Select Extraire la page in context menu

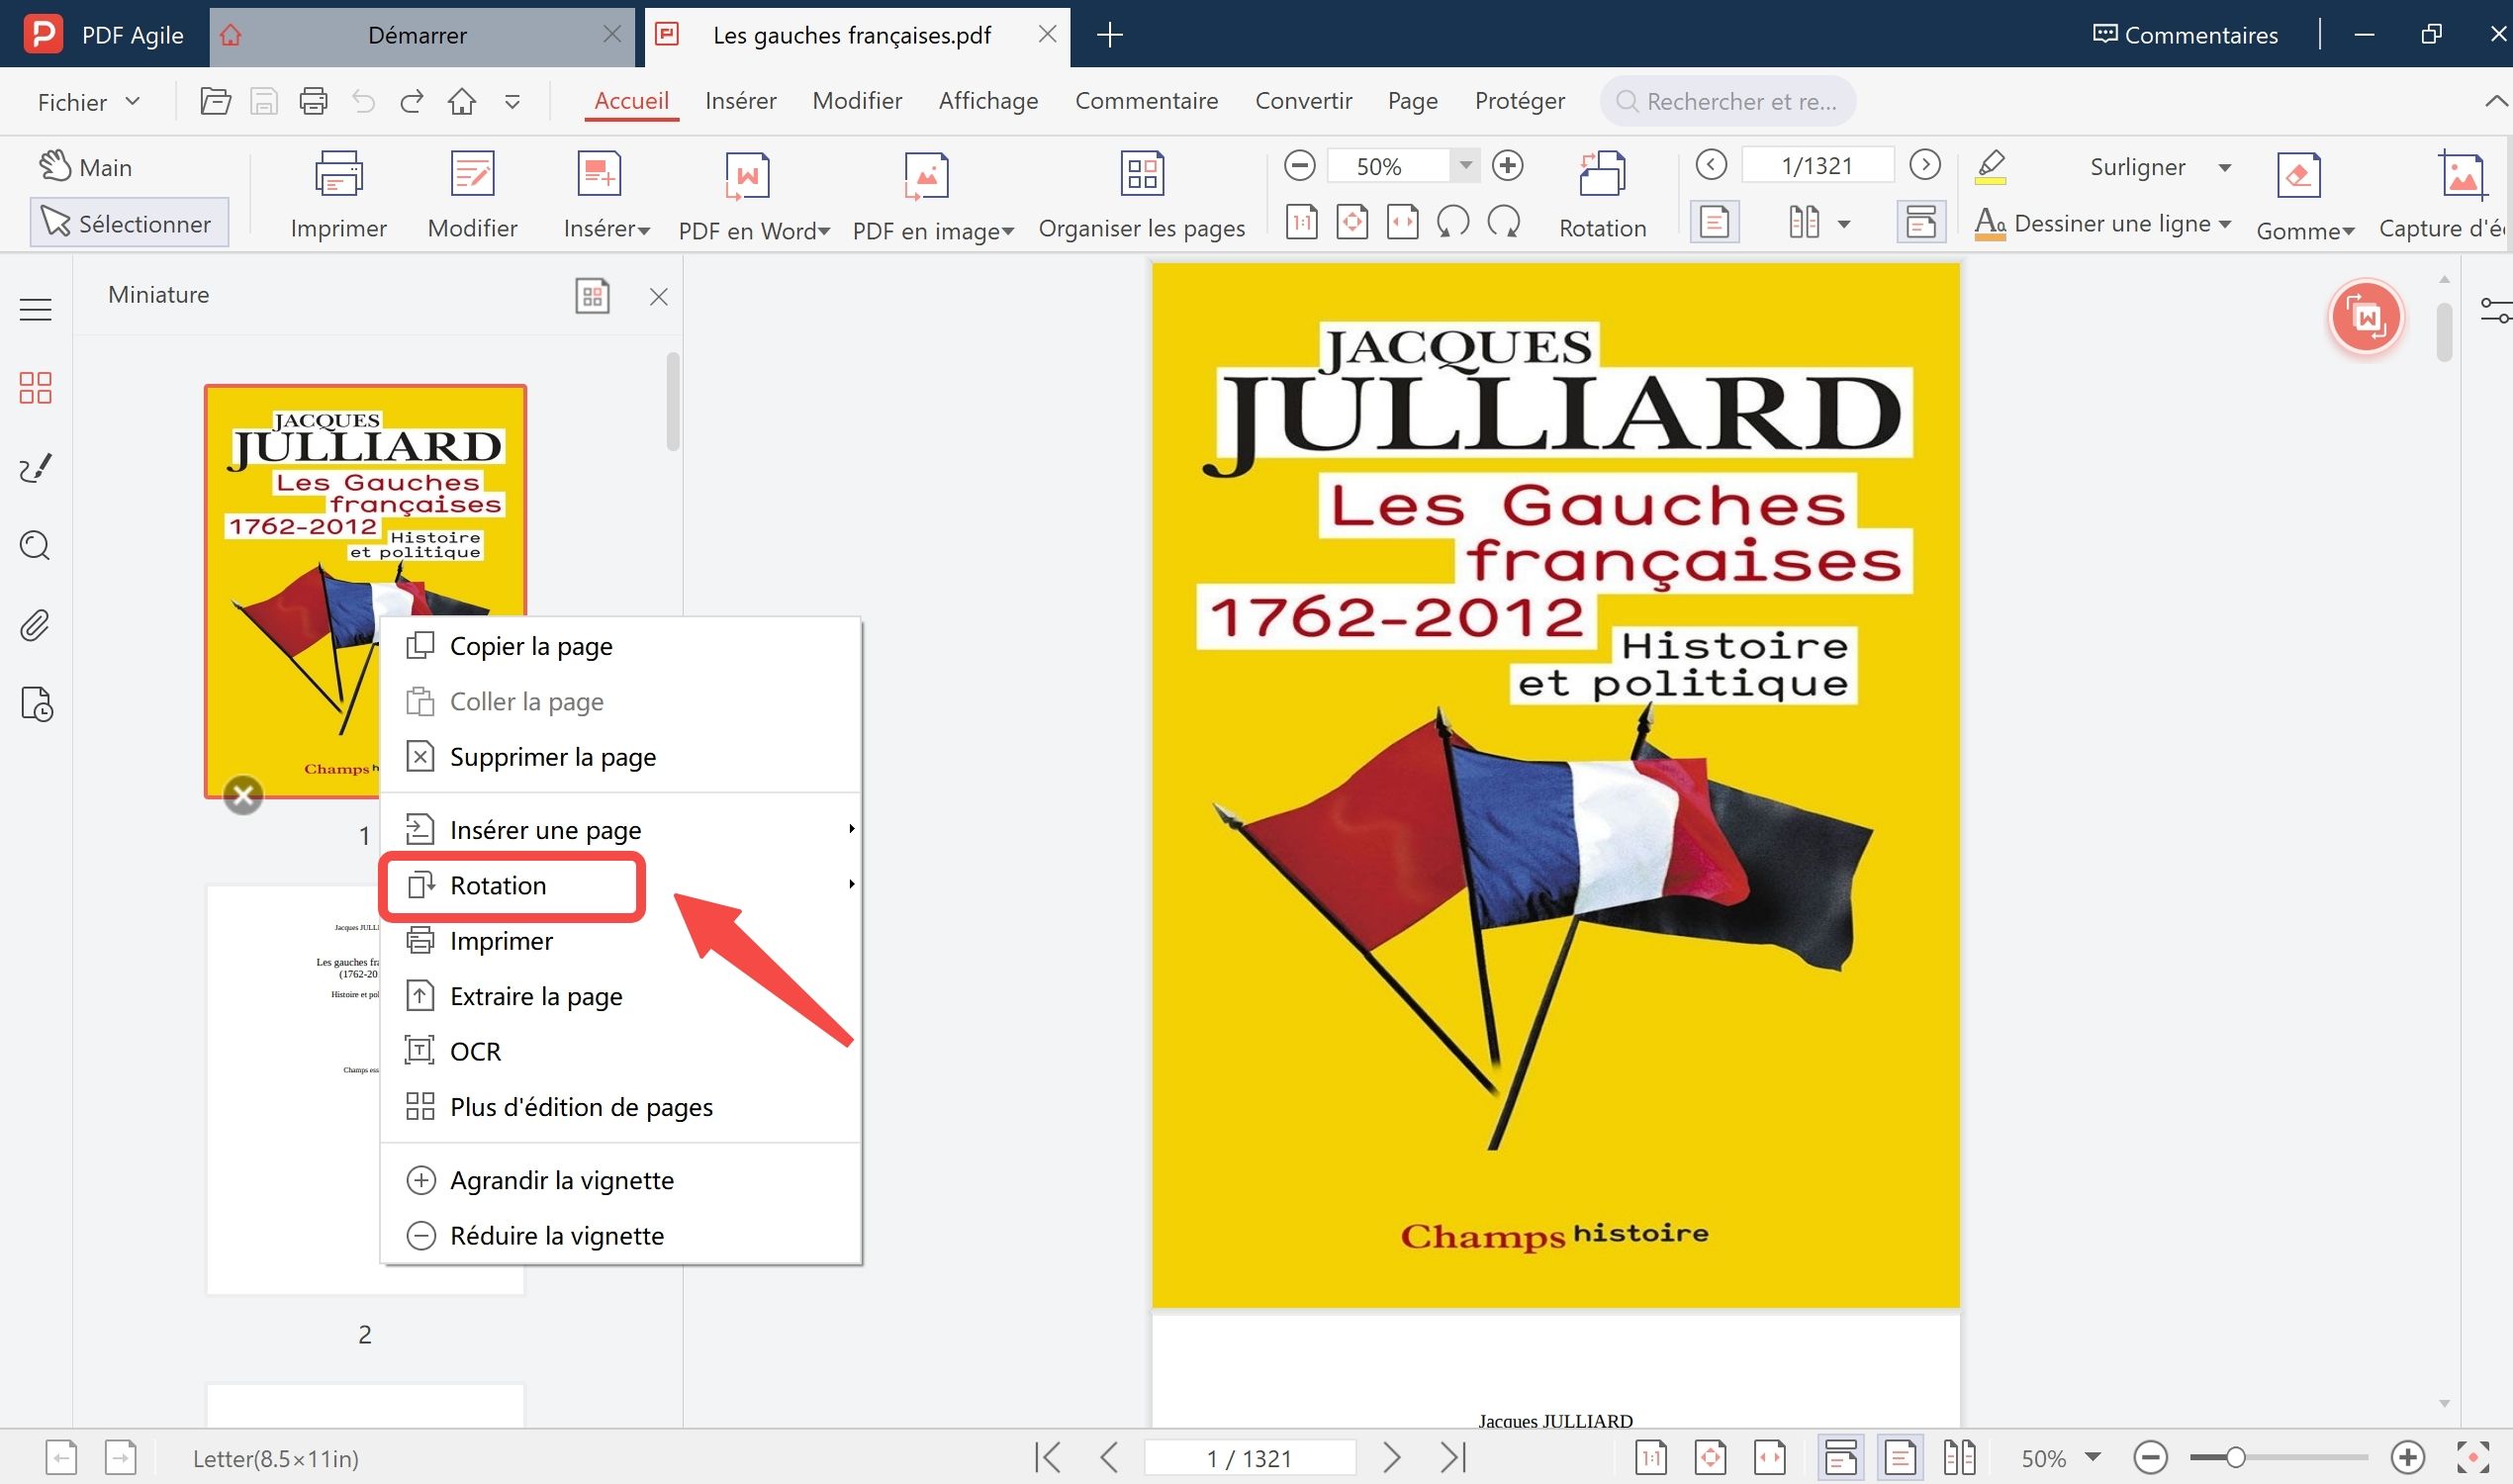tap(620, 996)
